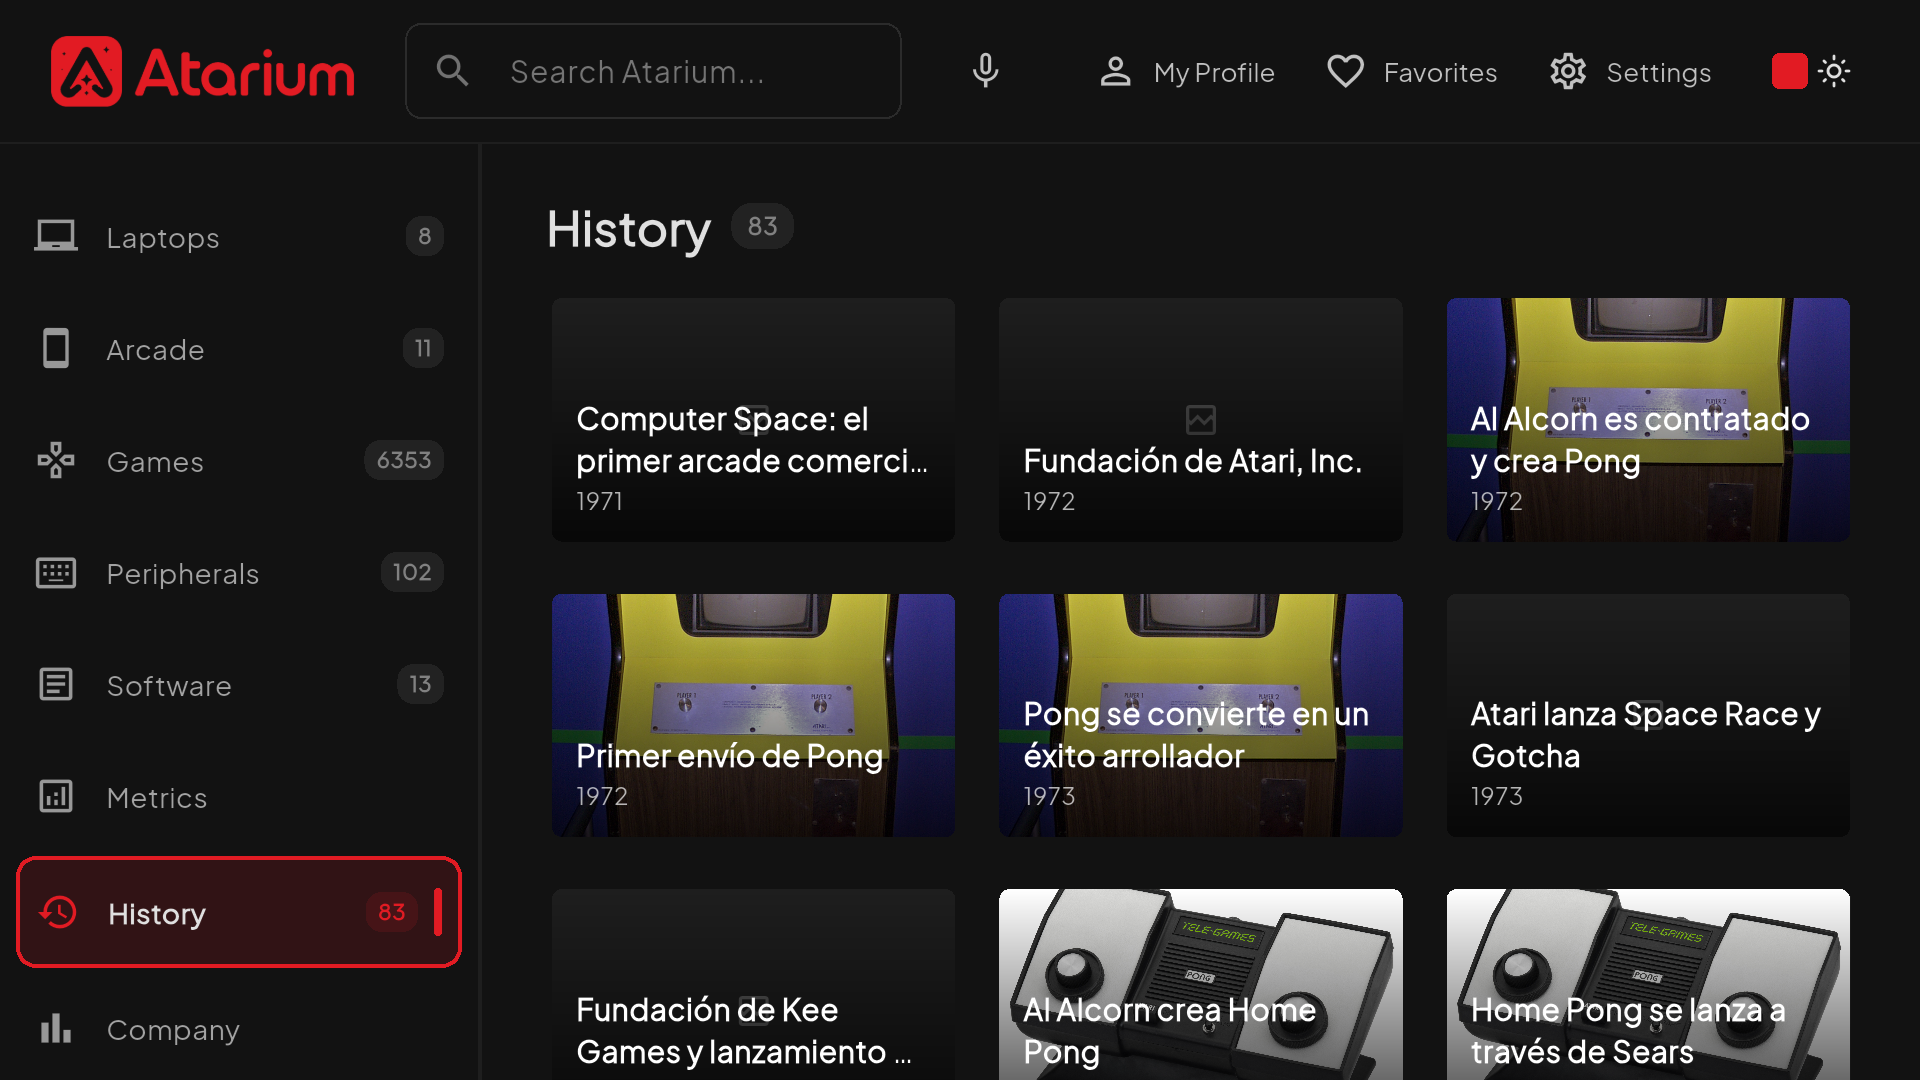The image size is (1920, 1080).
Task: Open Home Pong se lanza Sears card
Action: coord(1648,985)
